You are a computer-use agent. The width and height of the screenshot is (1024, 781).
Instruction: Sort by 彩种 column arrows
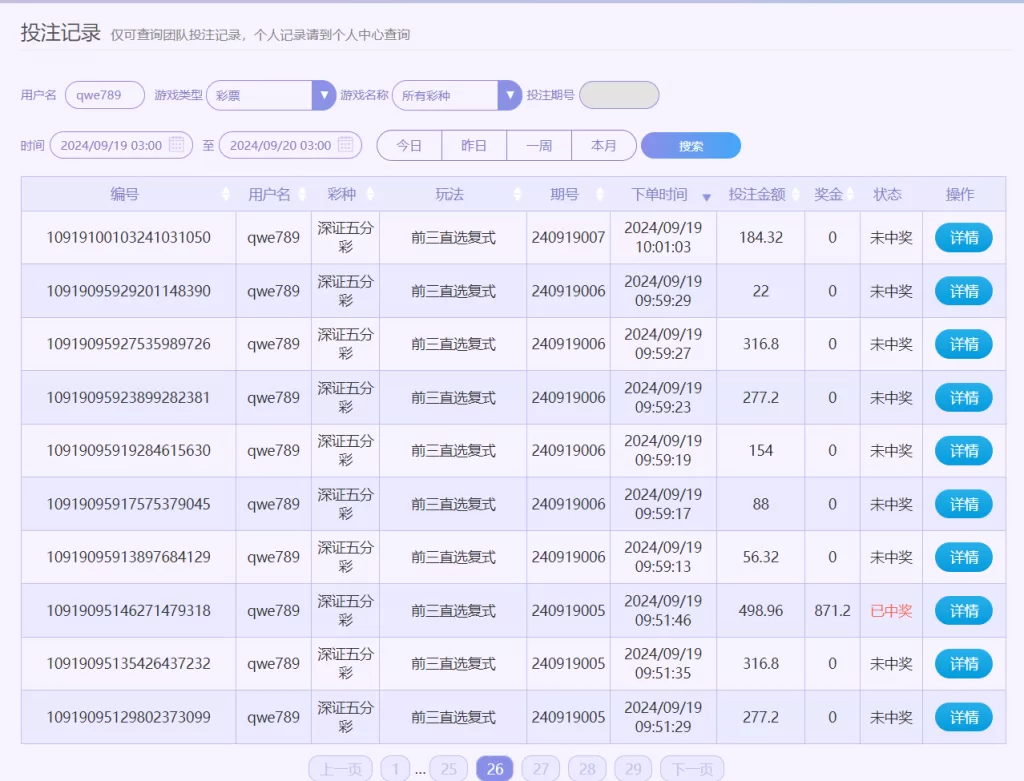point(370,194)
